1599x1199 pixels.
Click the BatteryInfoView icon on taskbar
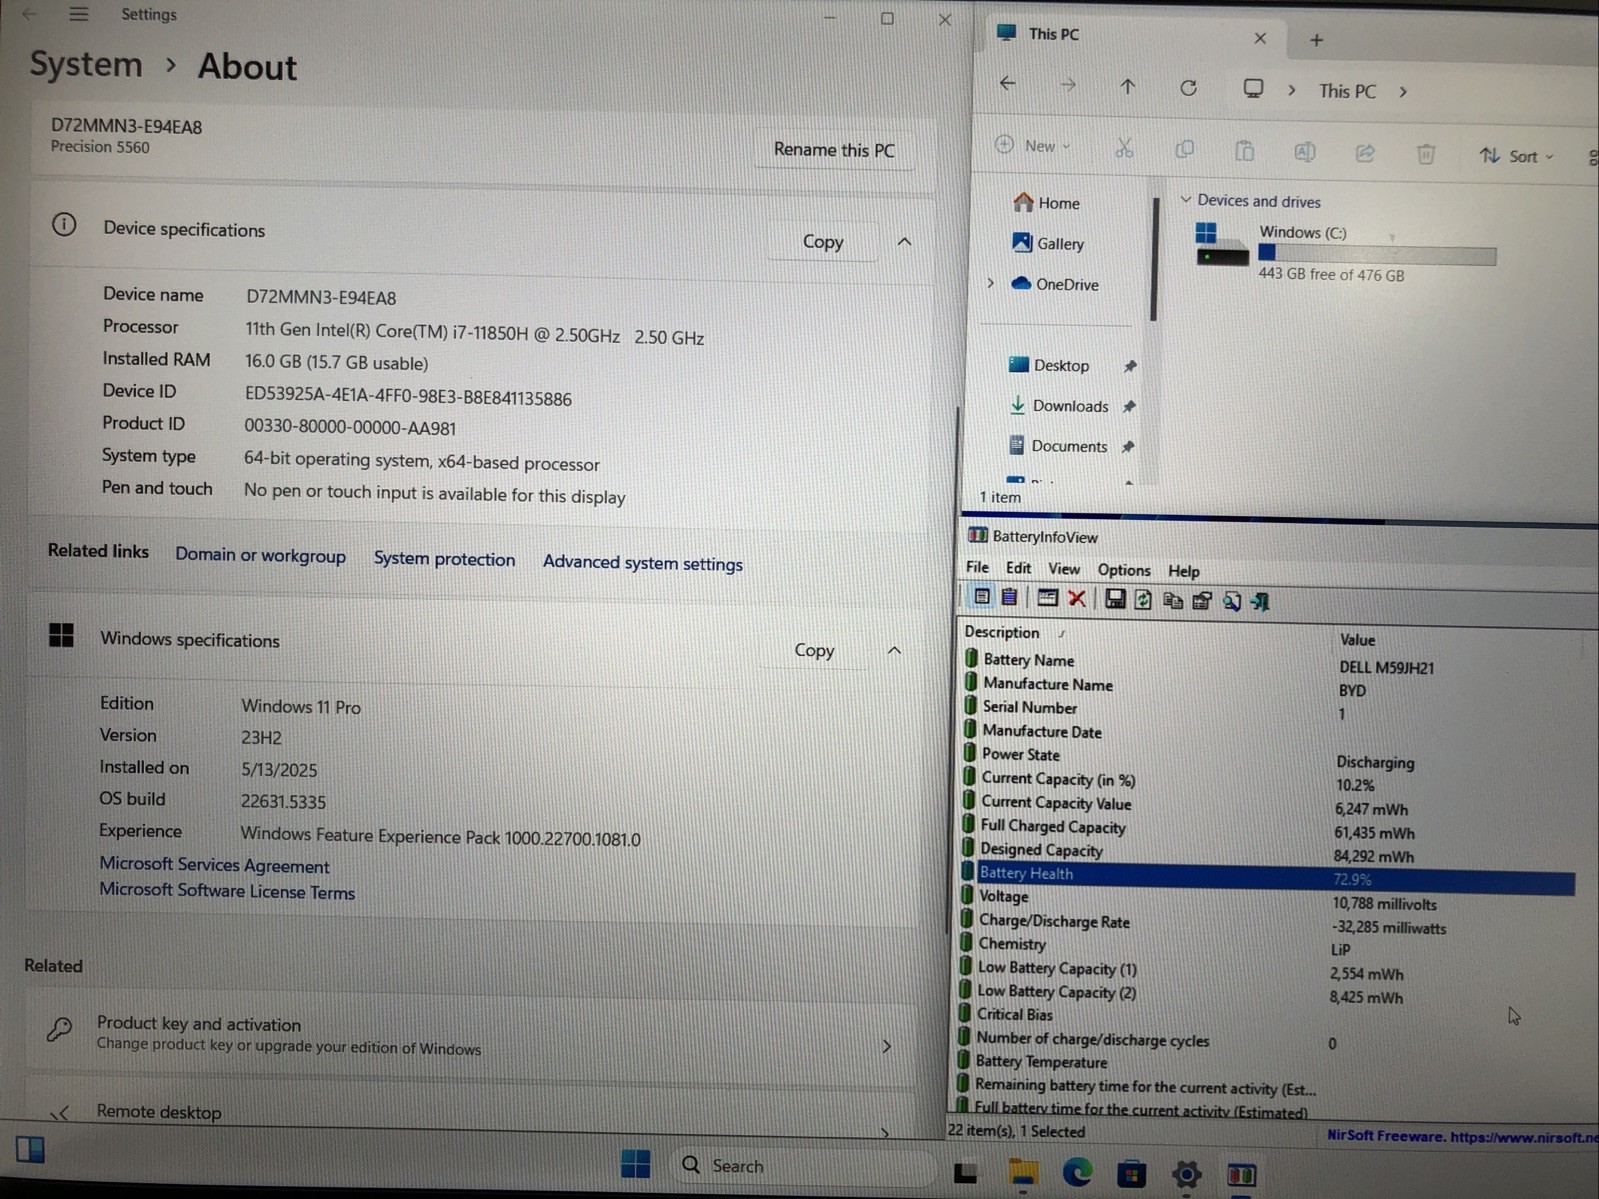(1241, 1176)
